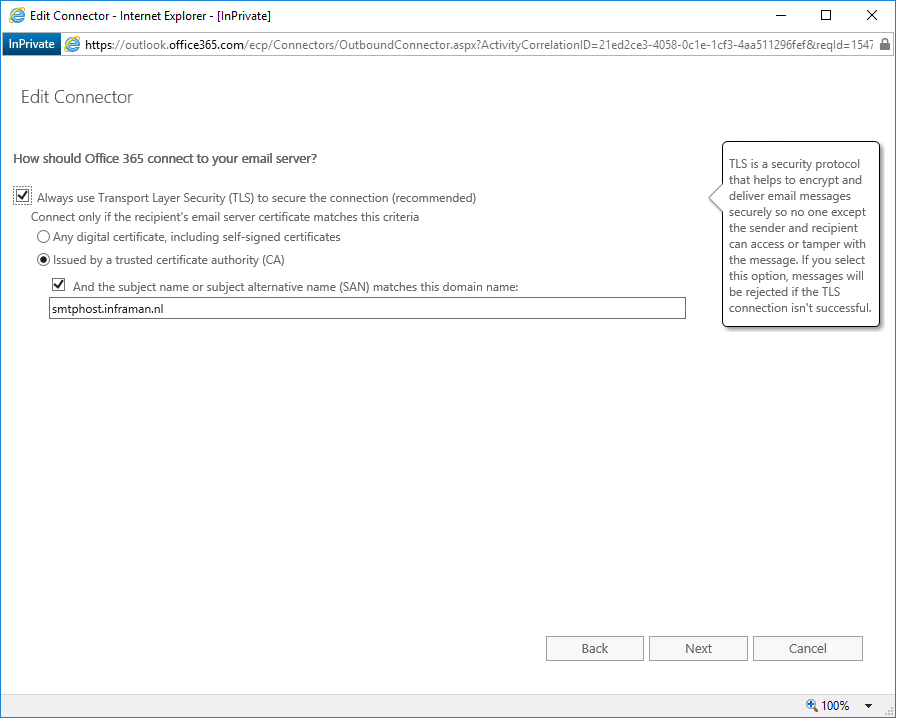Viewport: 898px width, 718px height.
Task: Click the Back button
Action: pos(594,648)
